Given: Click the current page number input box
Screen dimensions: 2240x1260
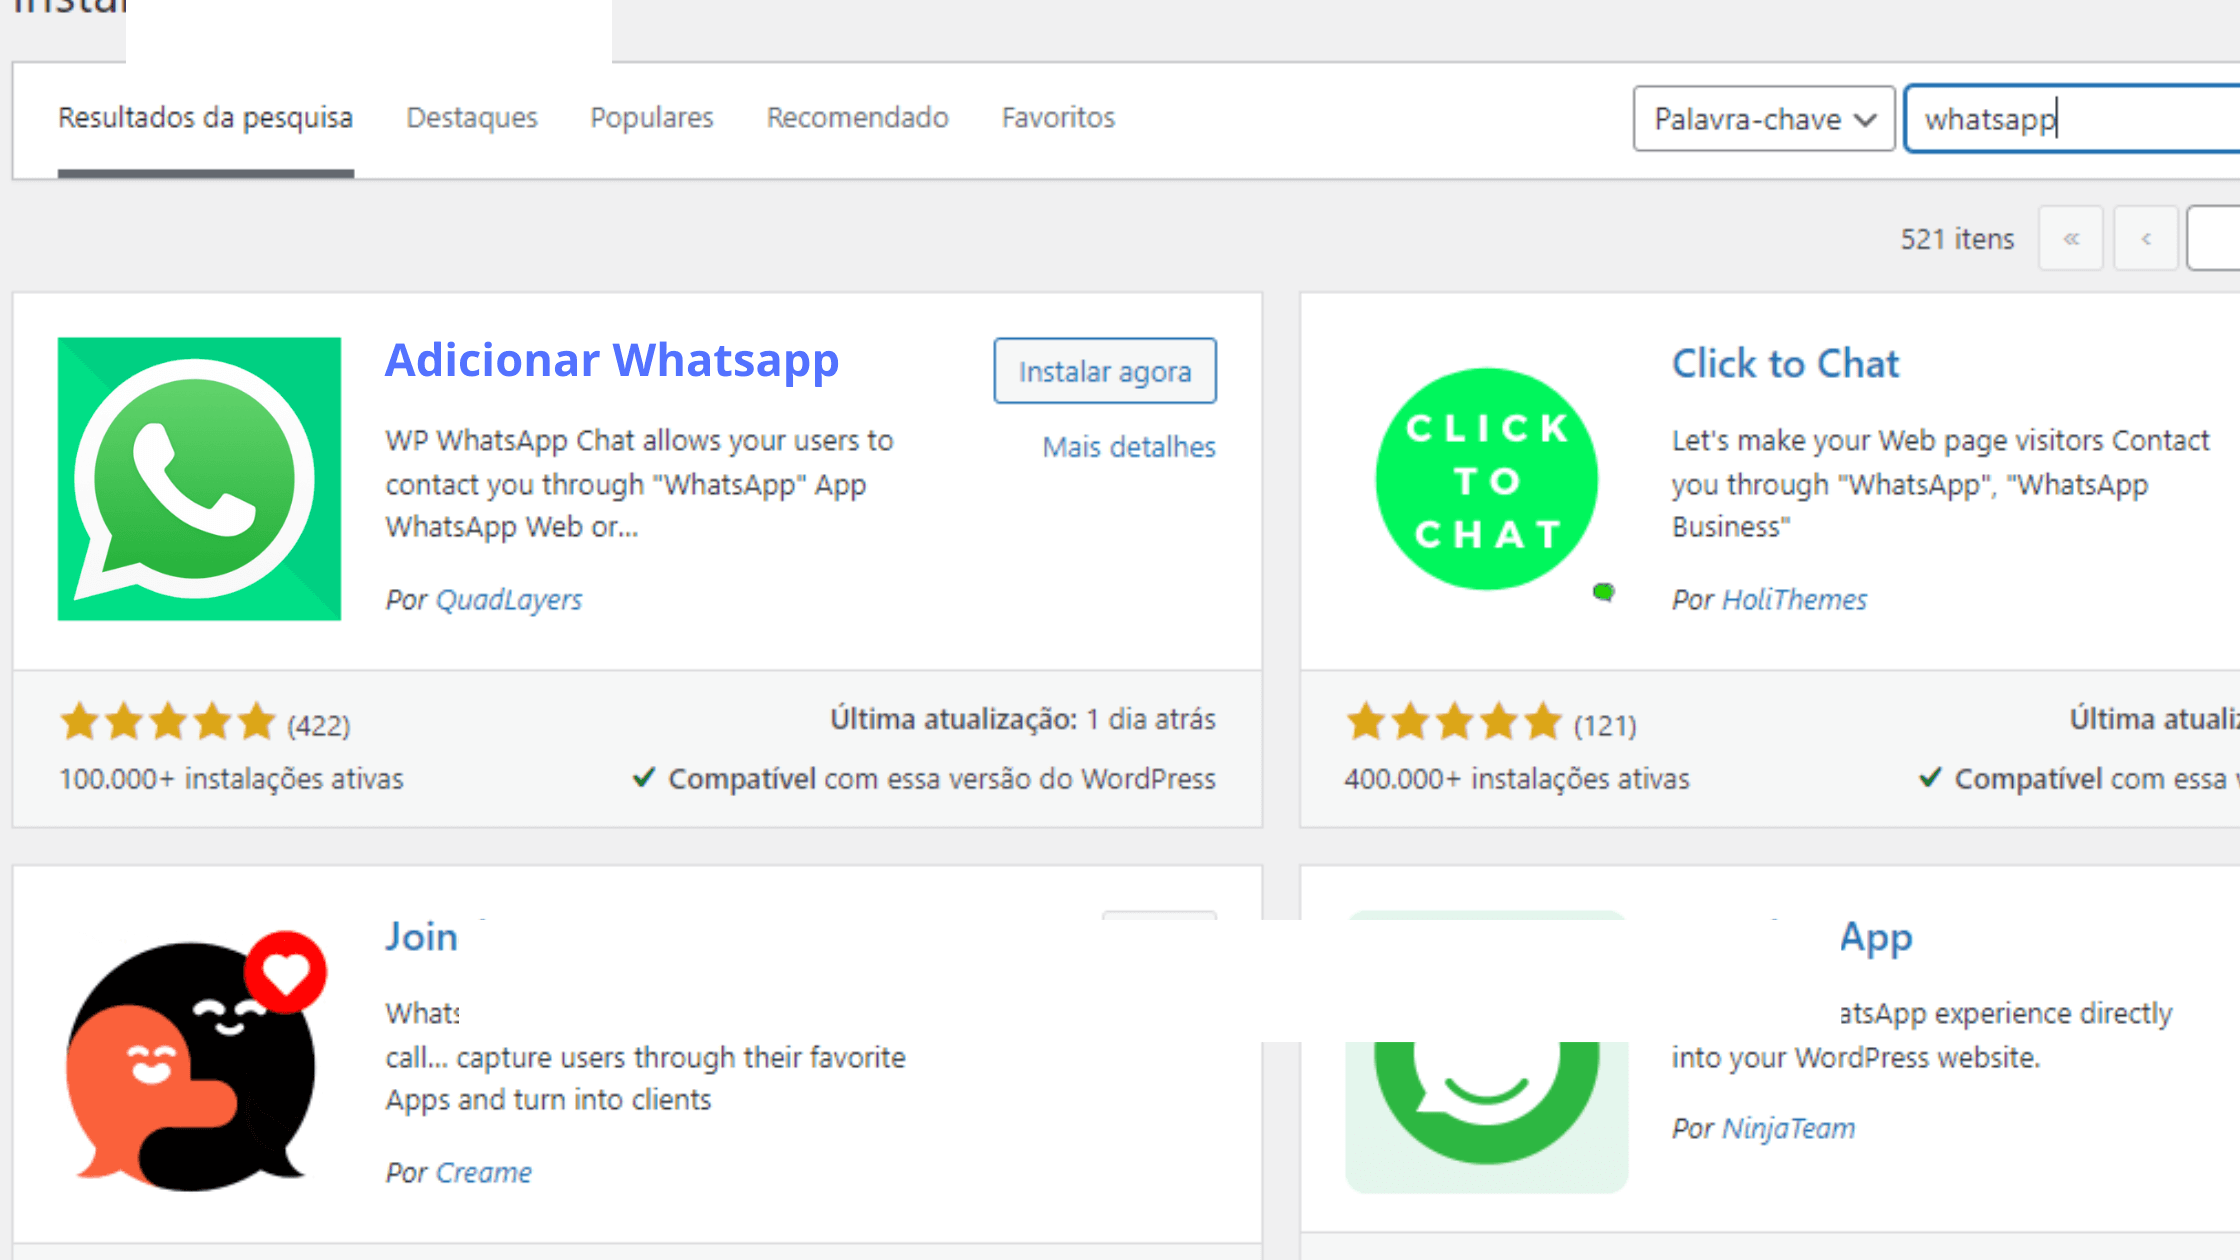Looking at the screenshot, I should pos(2214,238).
